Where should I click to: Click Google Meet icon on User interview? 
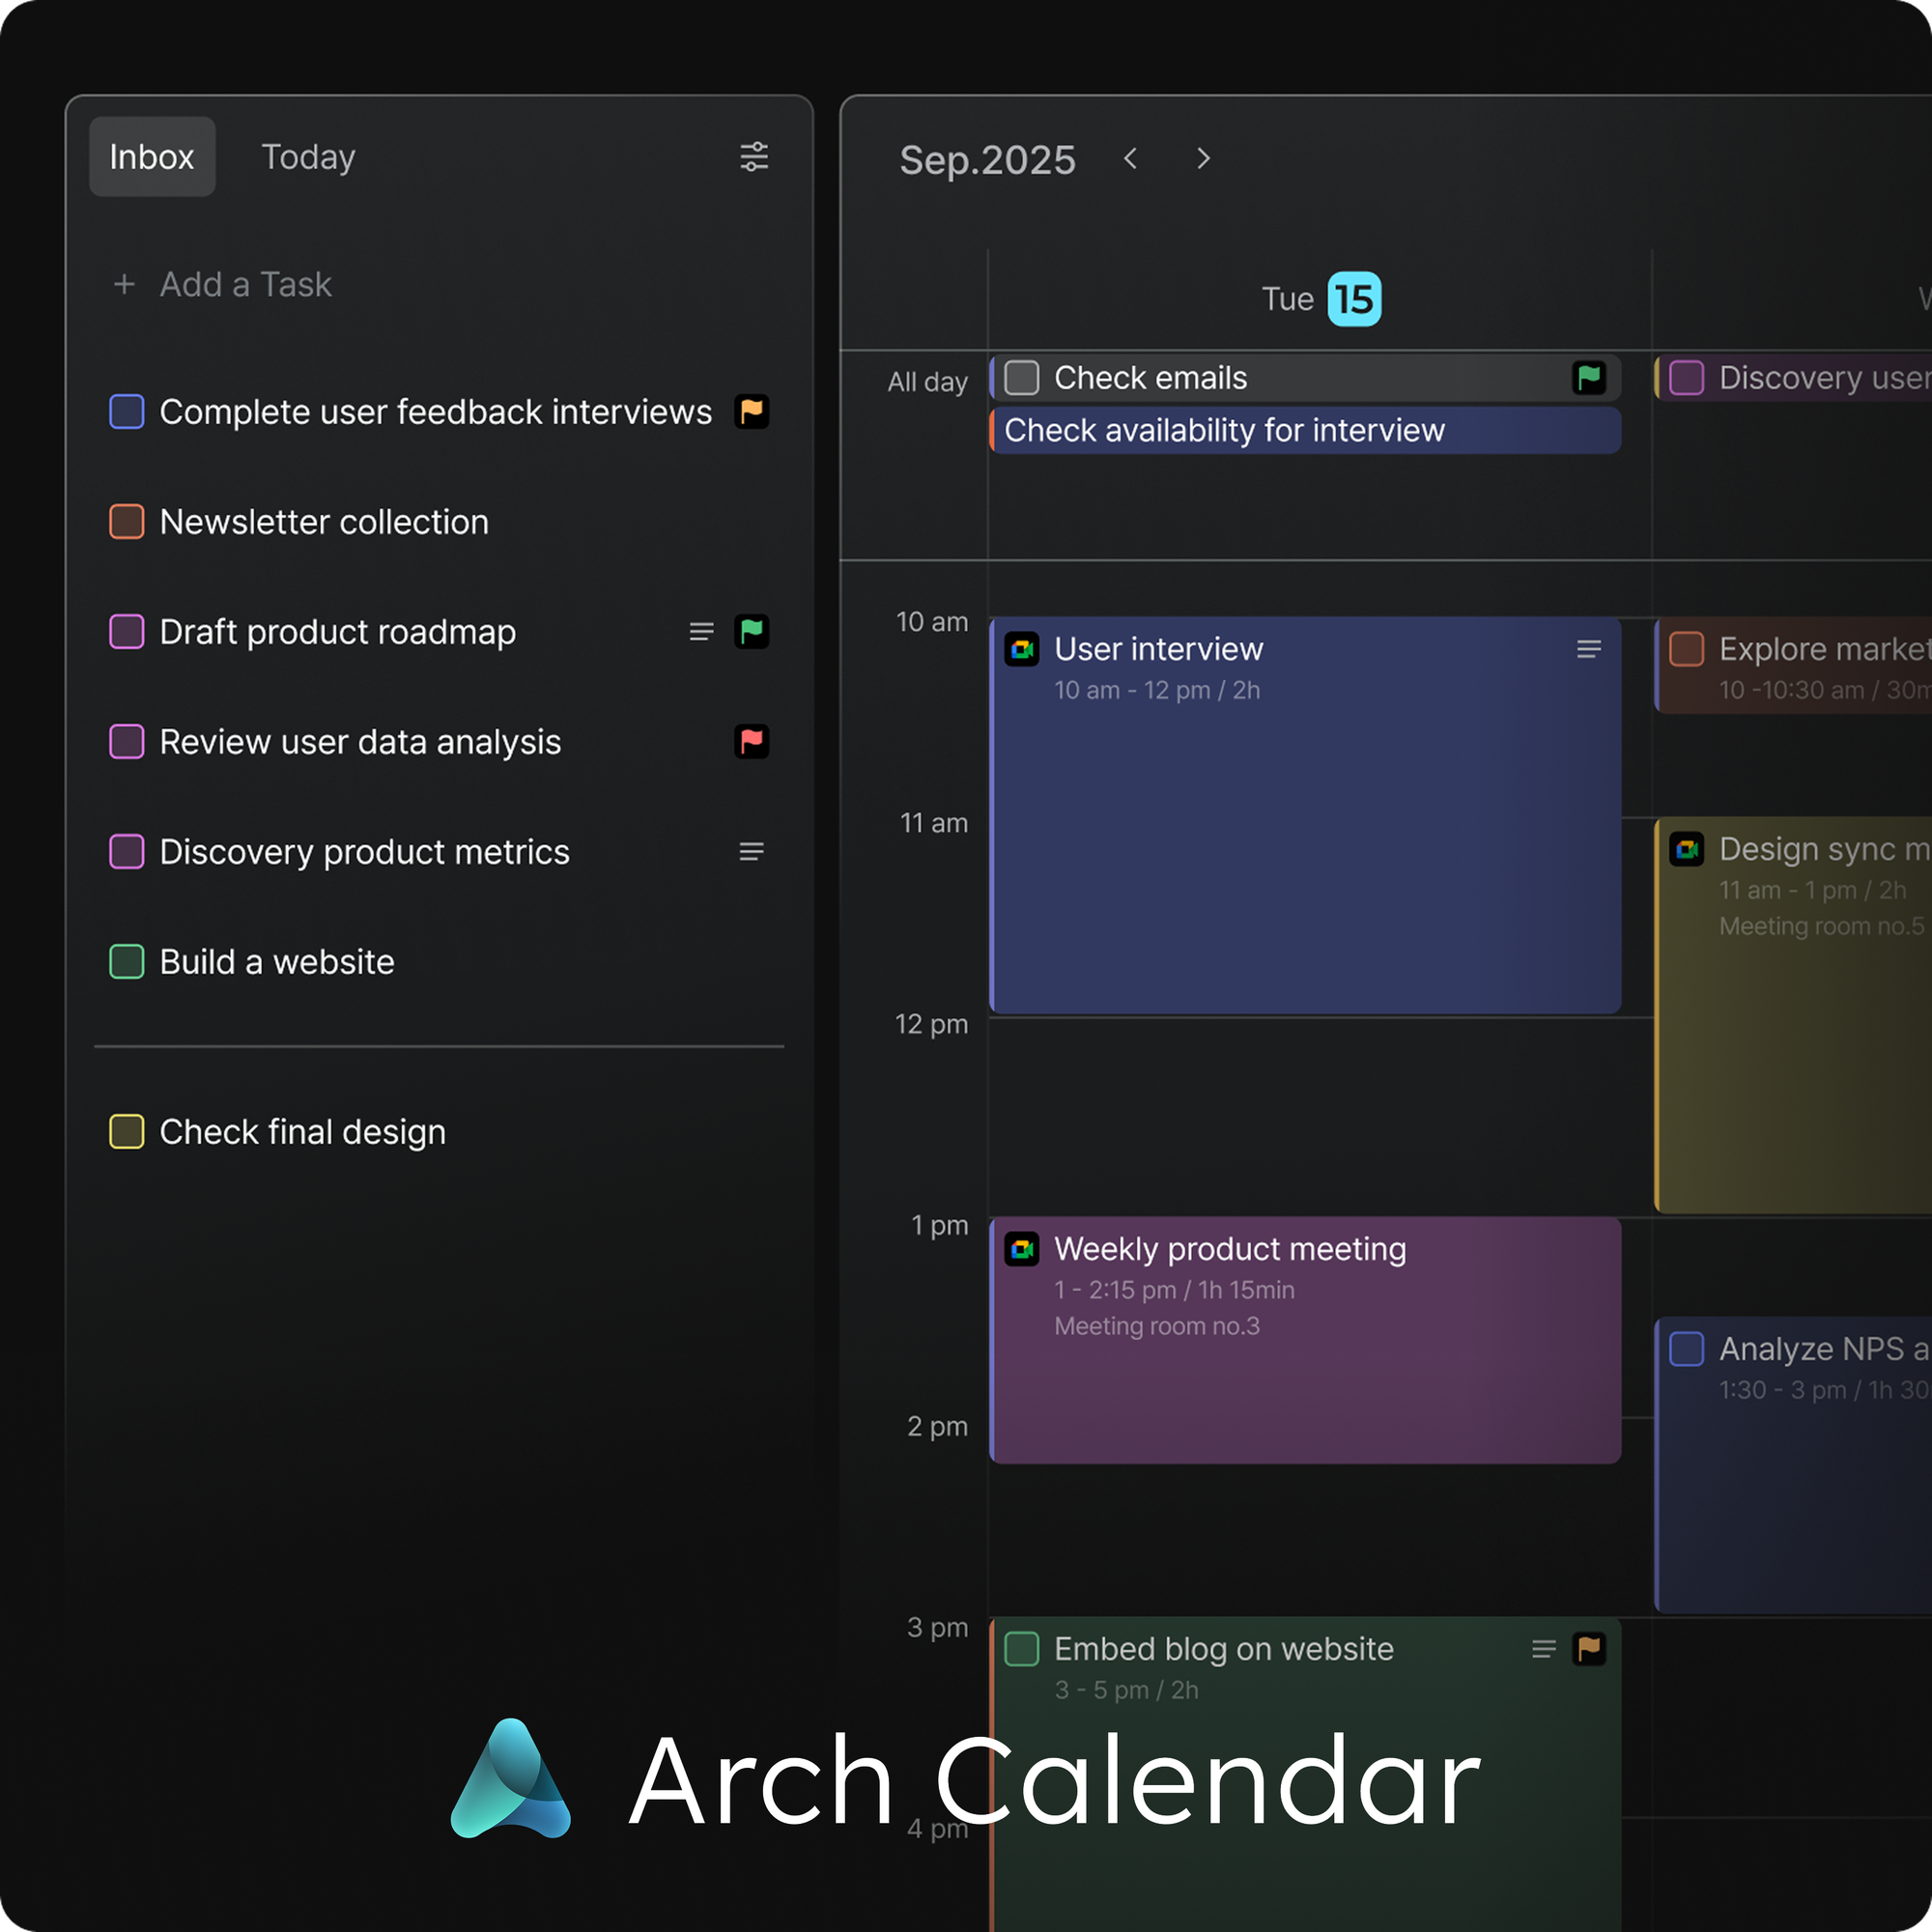[1022, 650]
